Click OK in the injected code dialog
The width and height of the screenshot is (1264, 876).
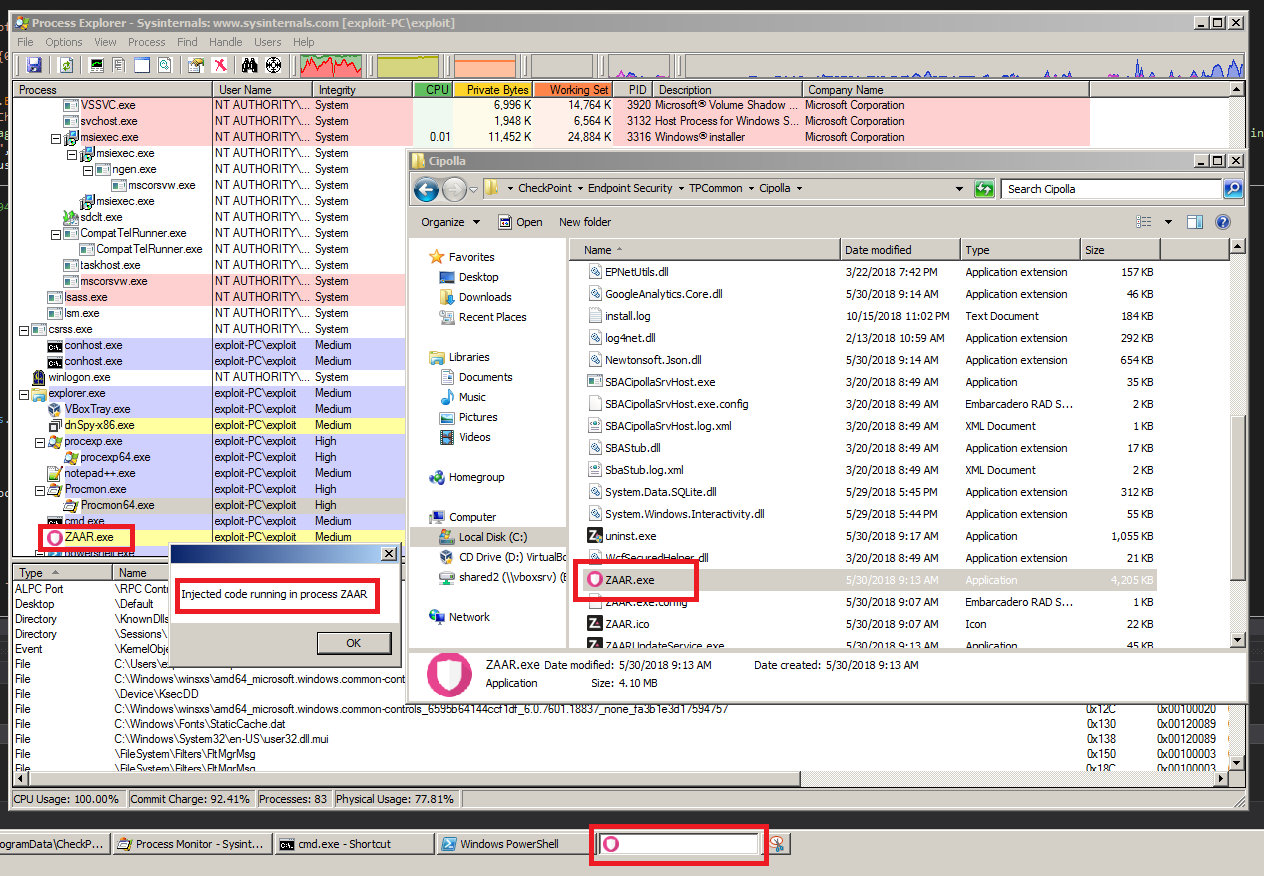(353, 643)
